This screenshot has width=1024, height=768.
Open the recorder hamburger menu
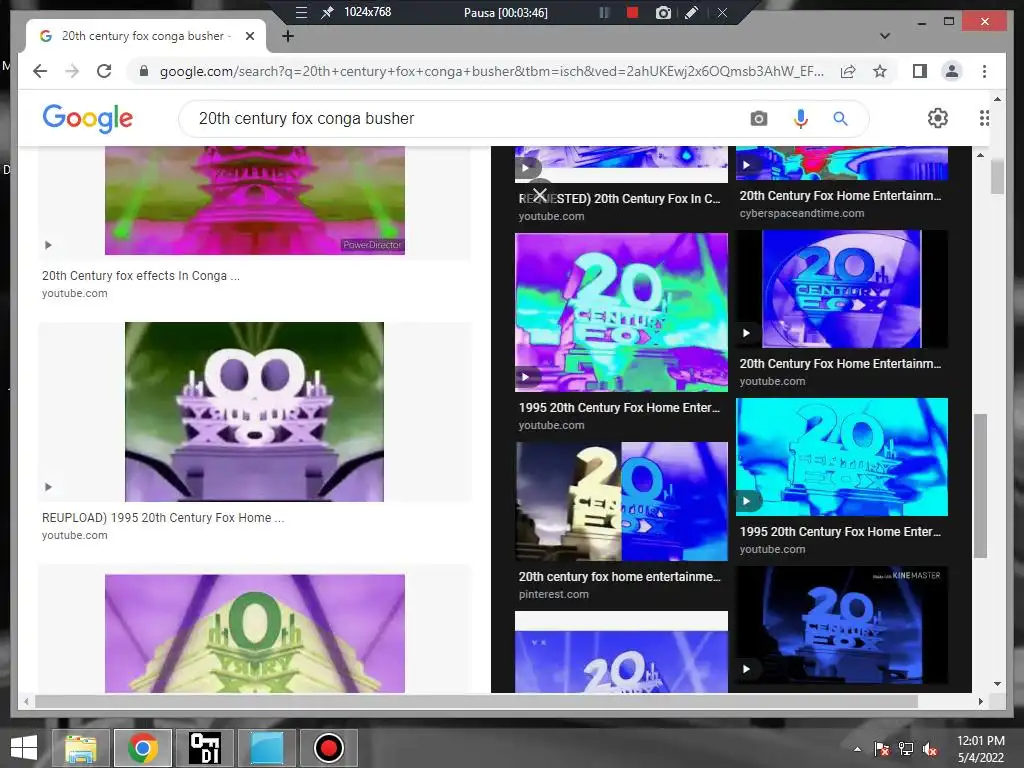[301, 12]
